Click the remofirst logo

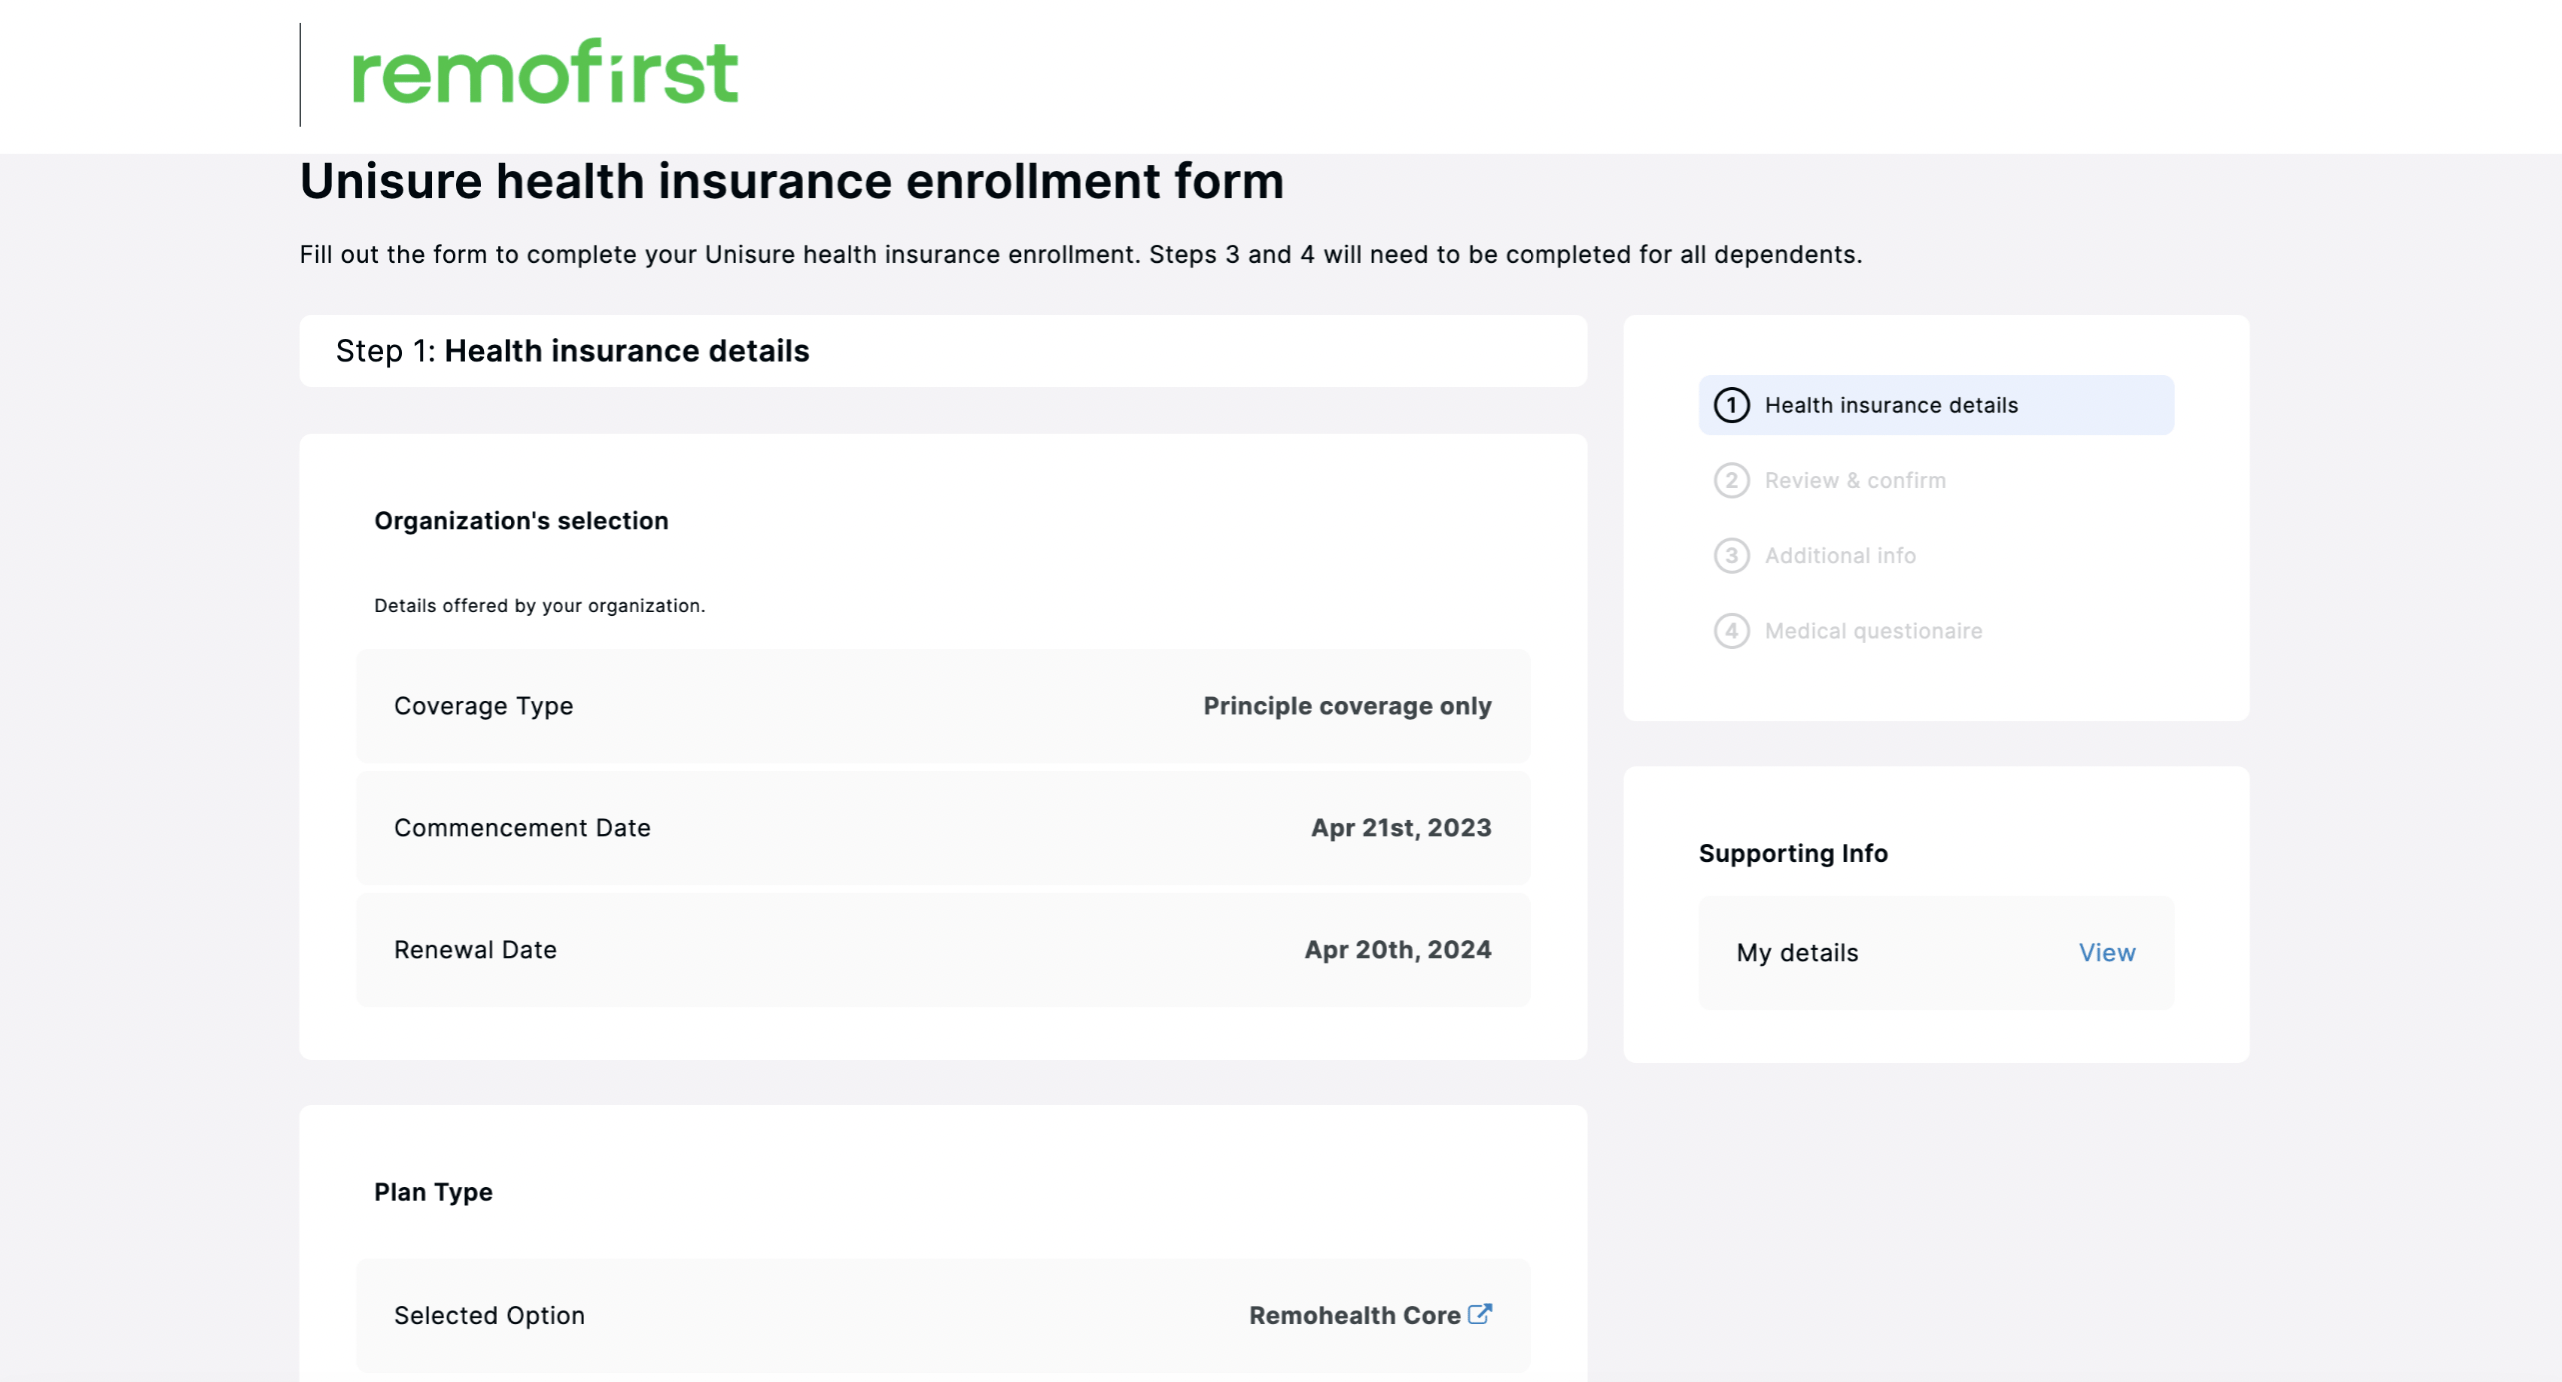[x=544, y=72]
